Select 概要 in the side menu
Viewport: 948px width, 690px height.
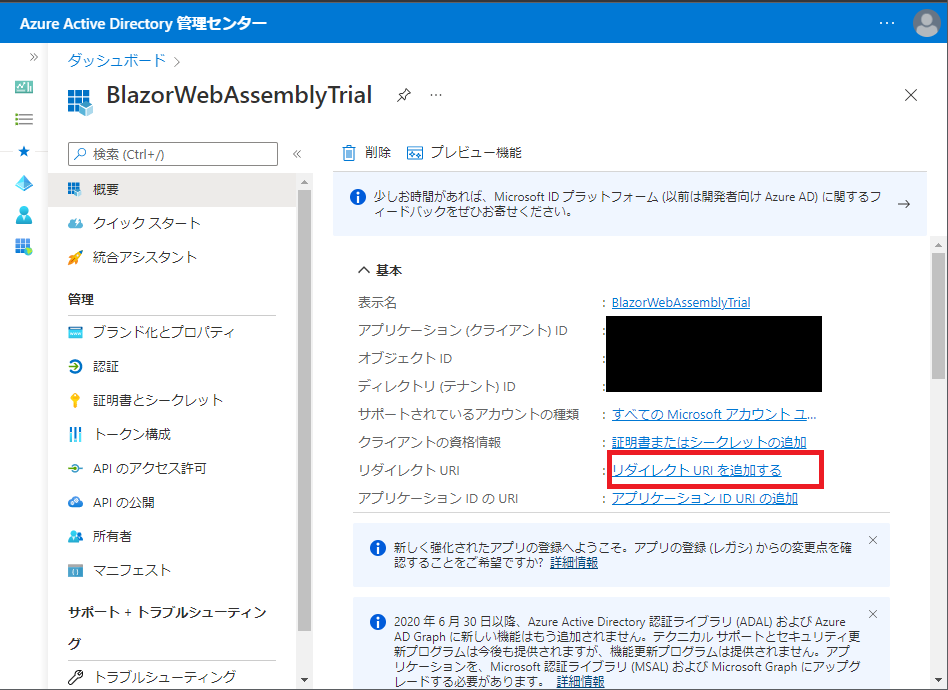coord(172,190)
